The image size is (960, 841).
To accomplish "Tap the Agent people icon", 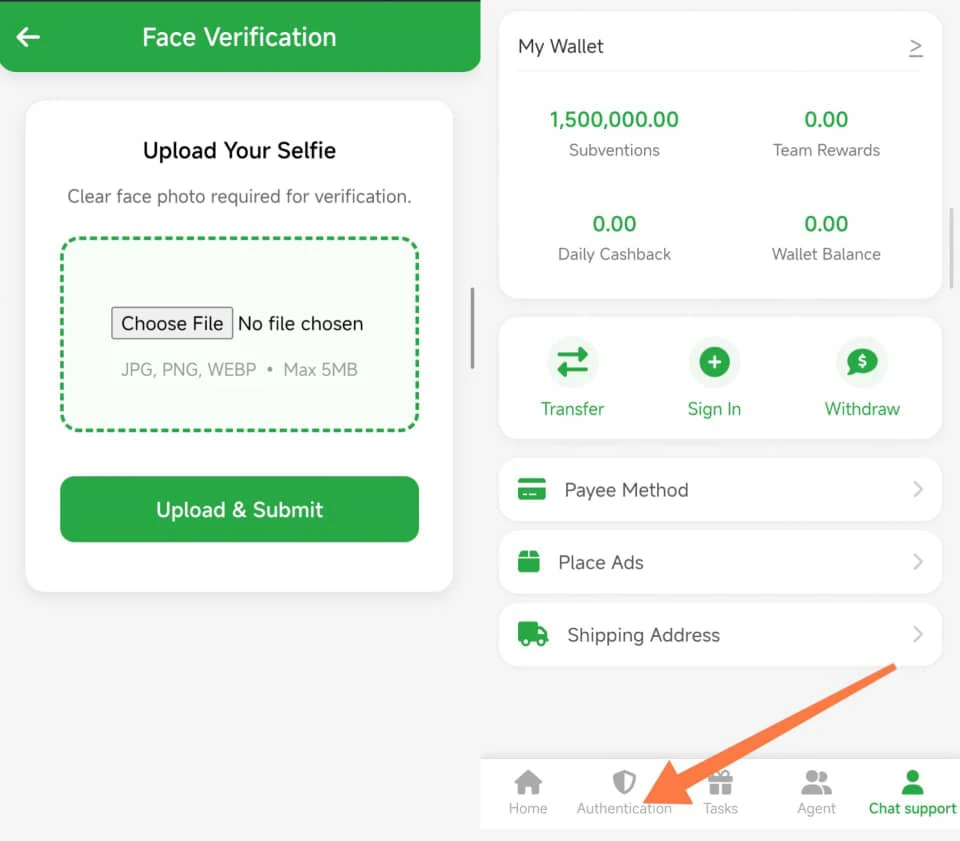I will tap(815, 780).
